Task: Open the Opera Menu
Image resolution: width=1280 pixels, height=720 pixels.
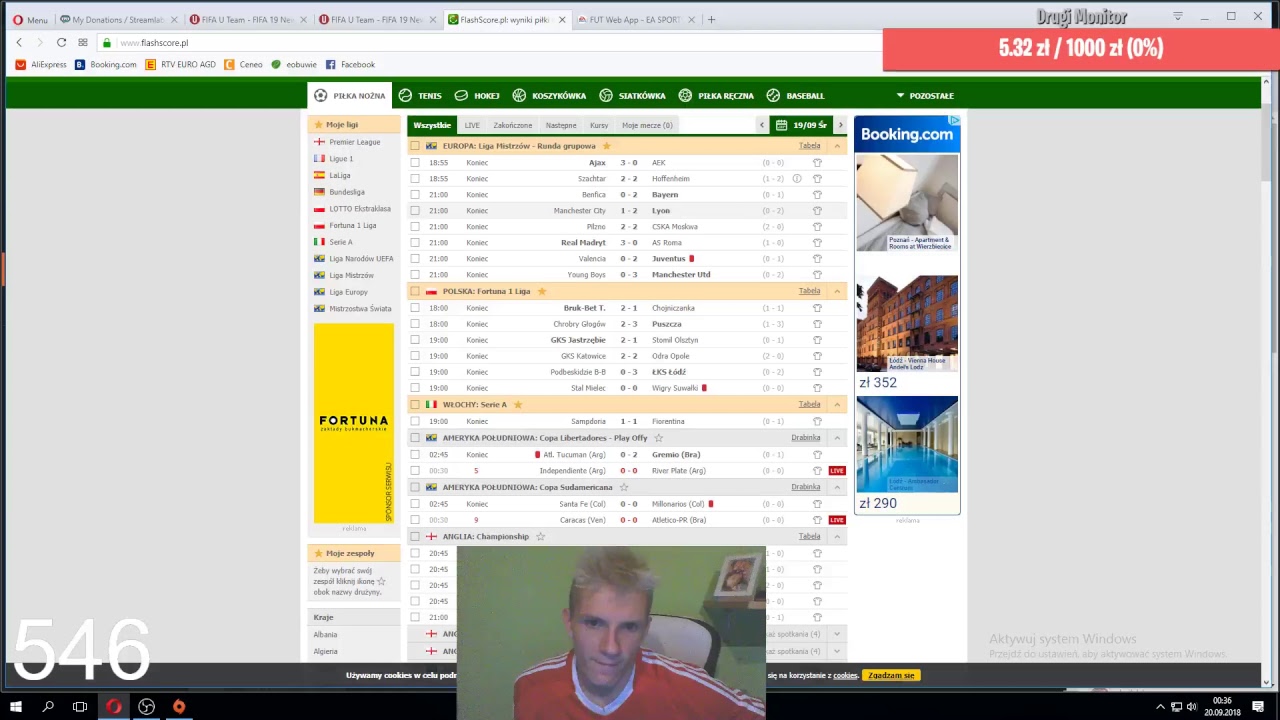Action: 30,20
